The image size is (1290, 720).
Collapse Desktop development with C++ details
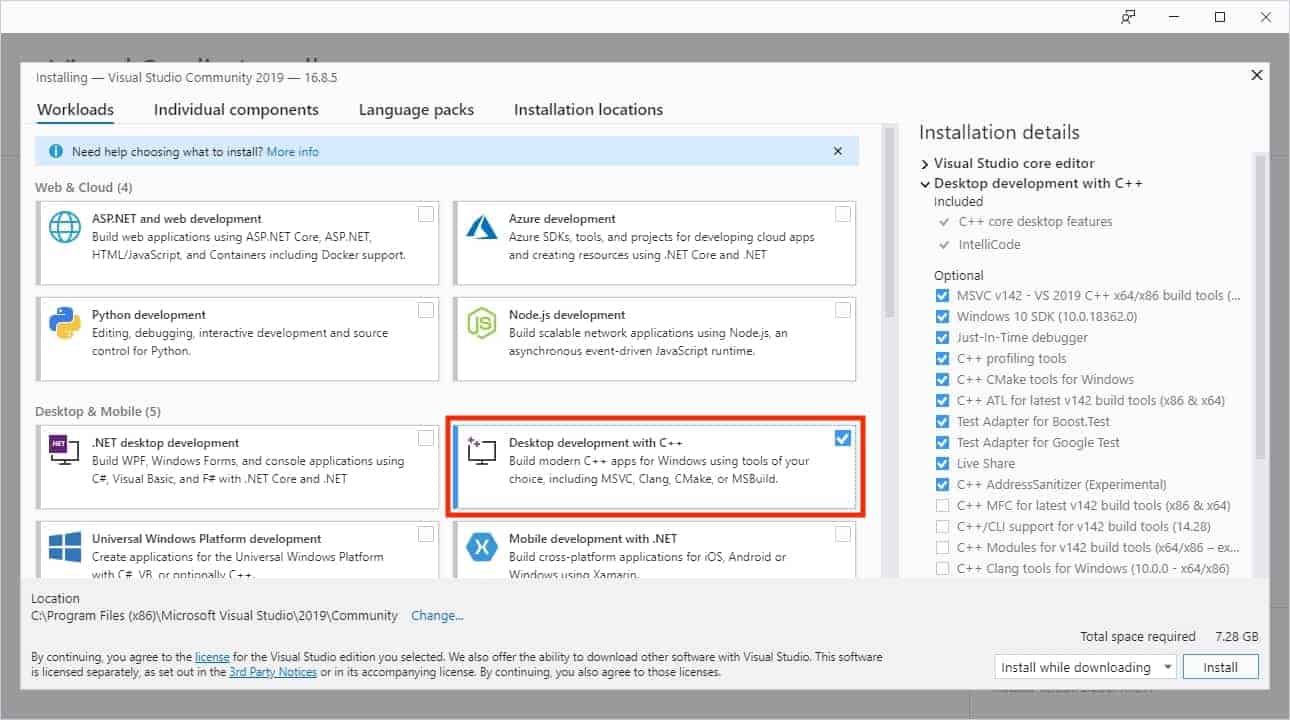[924, 184]
